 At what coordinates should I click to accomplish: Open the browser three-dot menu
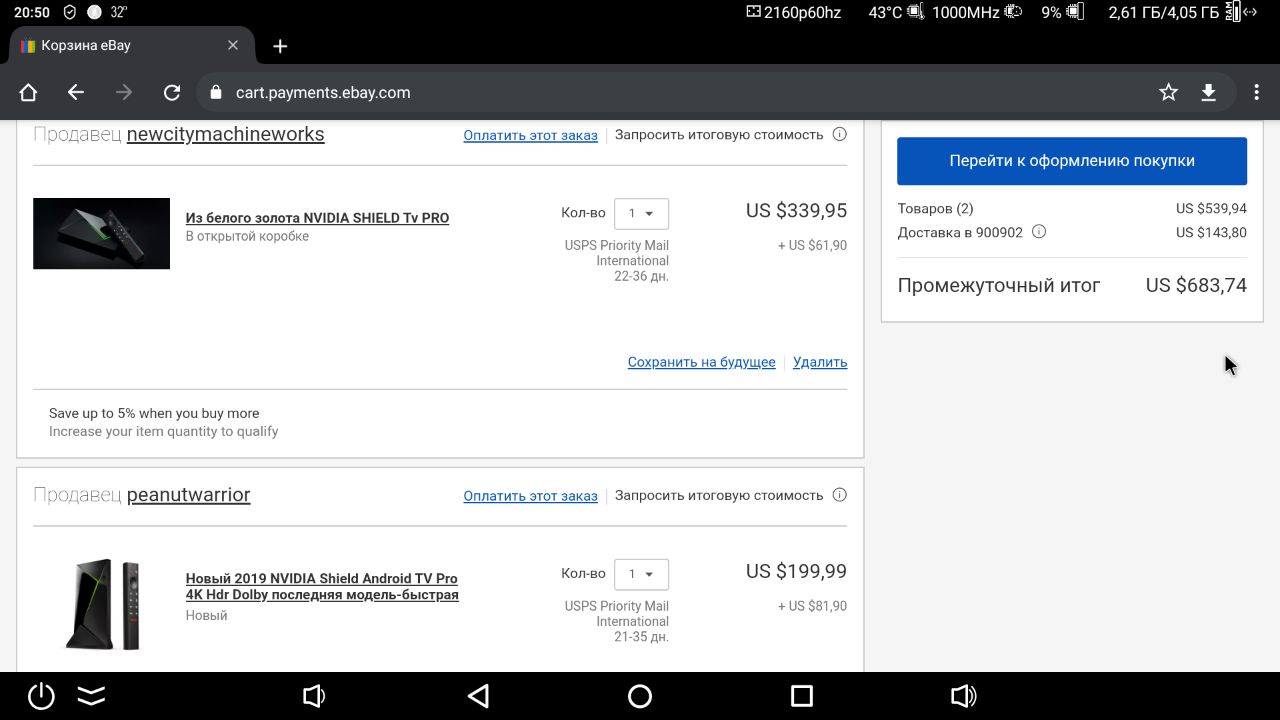pos(1257,92)
